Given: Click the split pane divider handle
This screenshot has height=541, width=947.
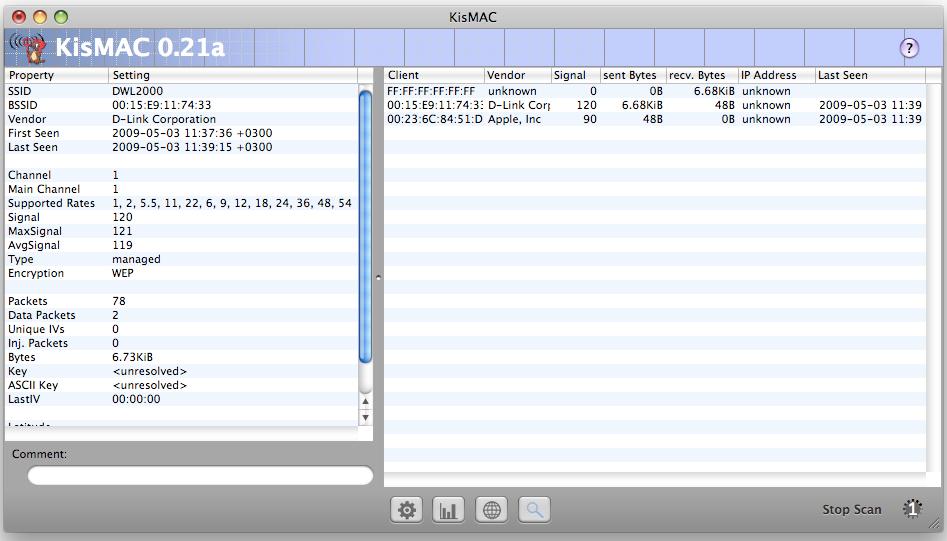Looking at the screenshot, I should tap(378, 278).
